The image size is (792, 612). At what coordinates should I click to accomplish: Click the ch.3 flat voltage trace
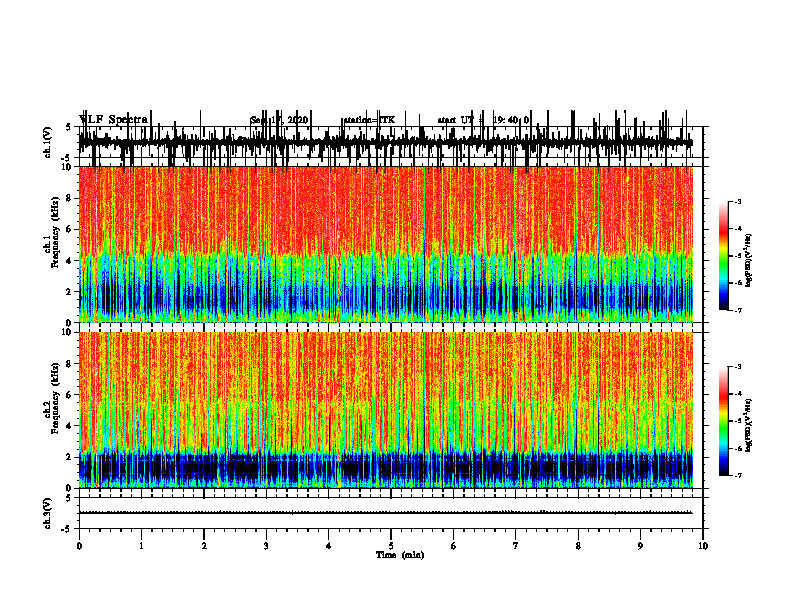tap(386, 513)
